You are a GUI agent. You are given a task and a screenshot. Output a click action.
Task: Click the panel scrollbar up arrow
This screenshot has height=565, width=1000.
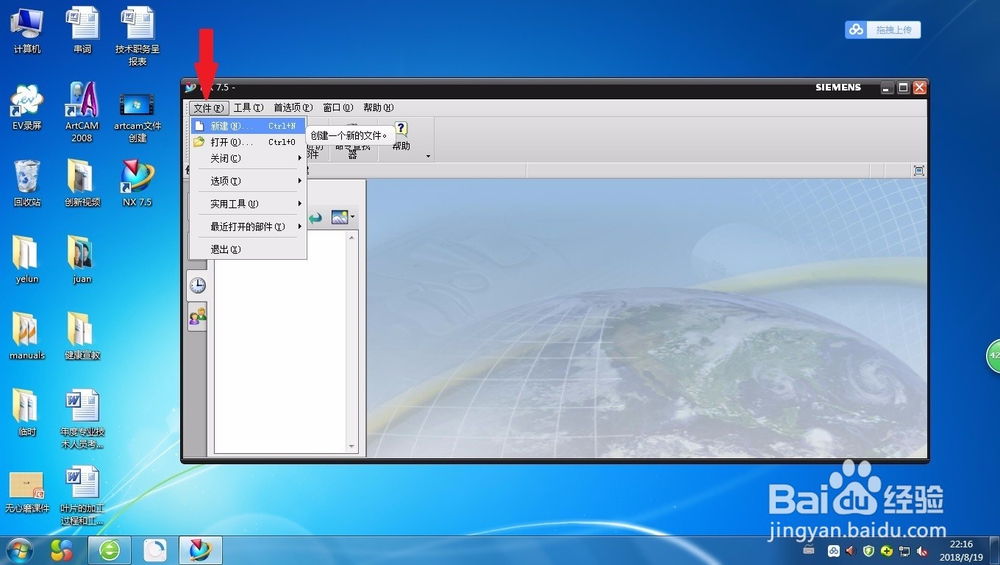[351, 237]
